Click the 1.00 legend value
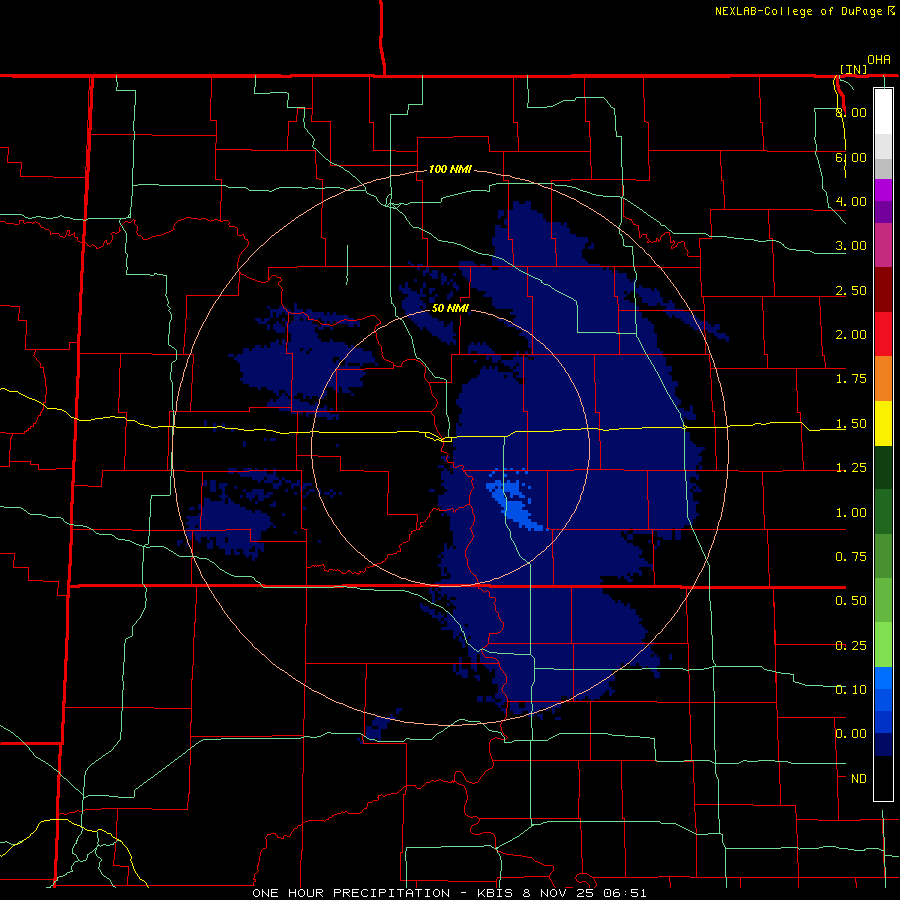Image resolution: width=900 pixels, height=900 pixels. pyautogui.click(x=851, y=513)
